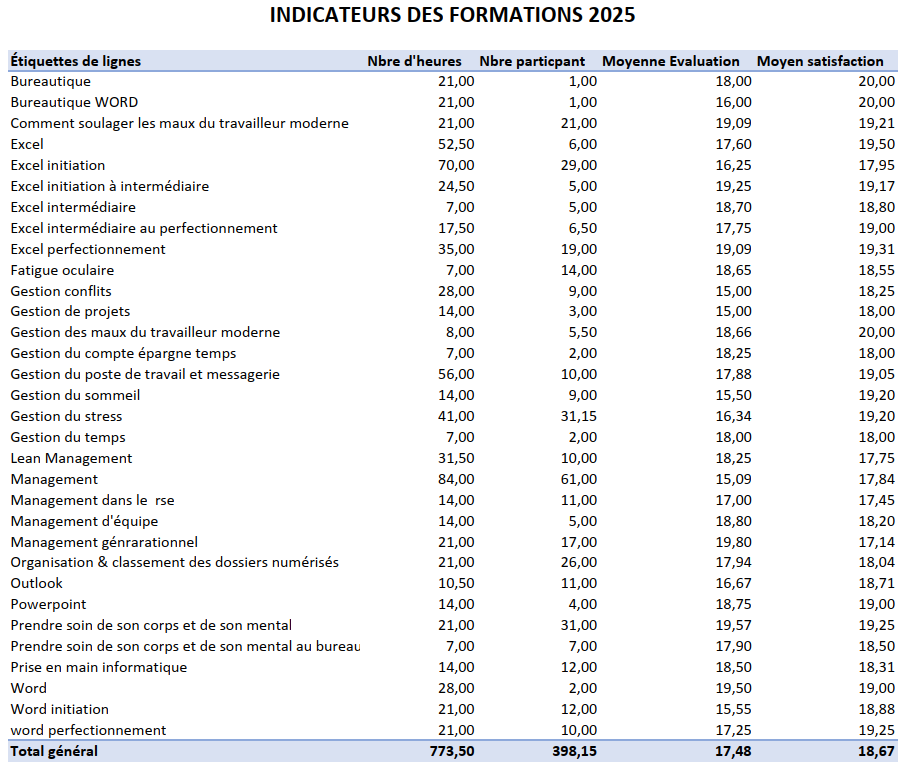Click the 'Lean Management' row label
Screen dimensions: 909x769
71,458
